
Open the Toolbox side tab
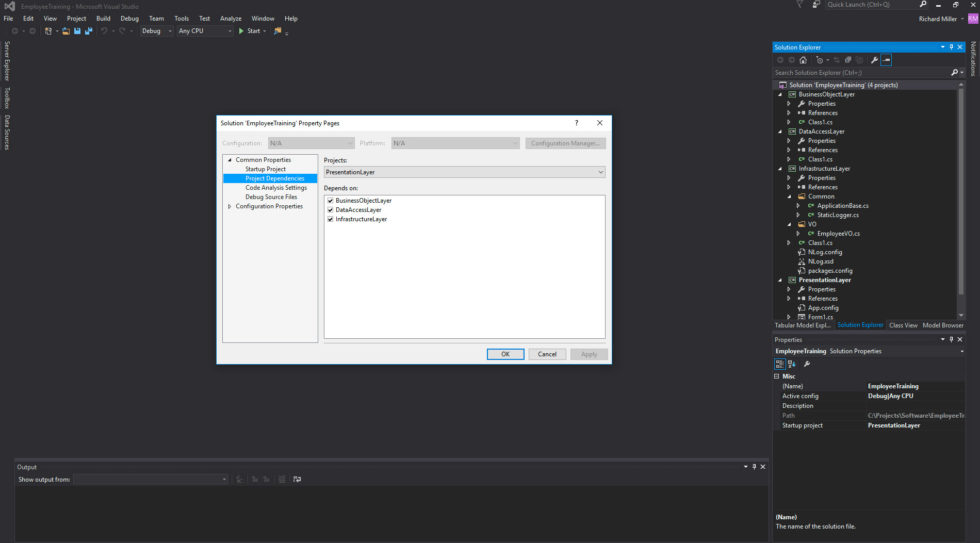click(x=7, y=98)
